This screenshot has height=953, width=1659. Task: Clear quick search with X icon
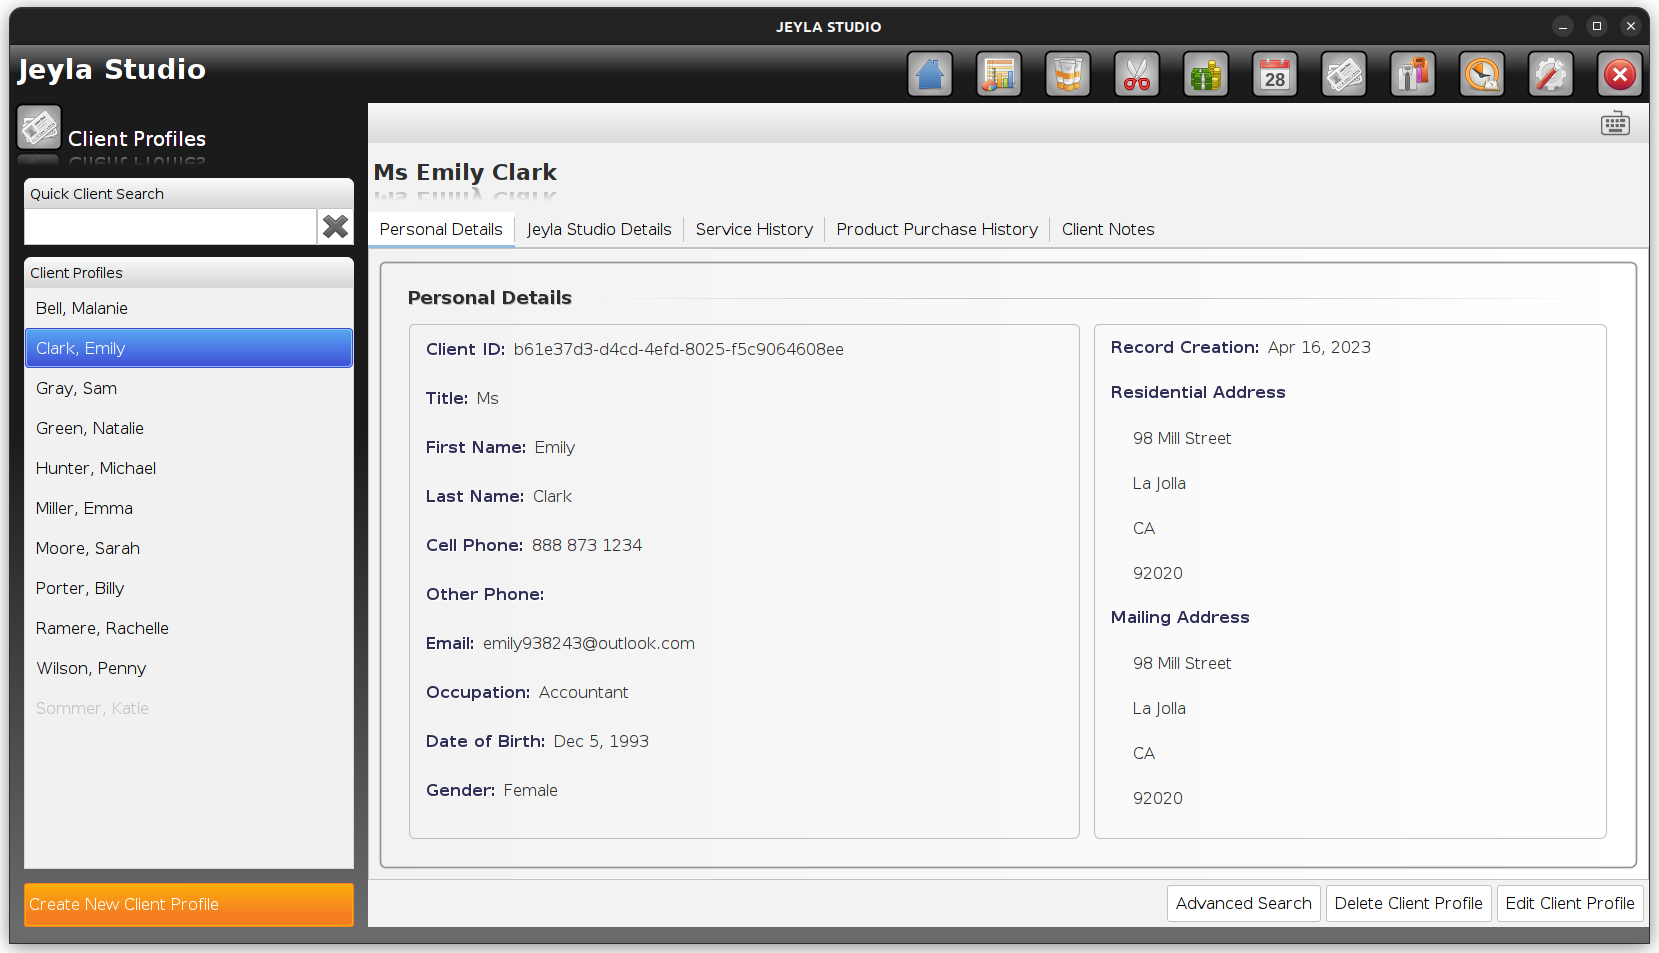335,227
